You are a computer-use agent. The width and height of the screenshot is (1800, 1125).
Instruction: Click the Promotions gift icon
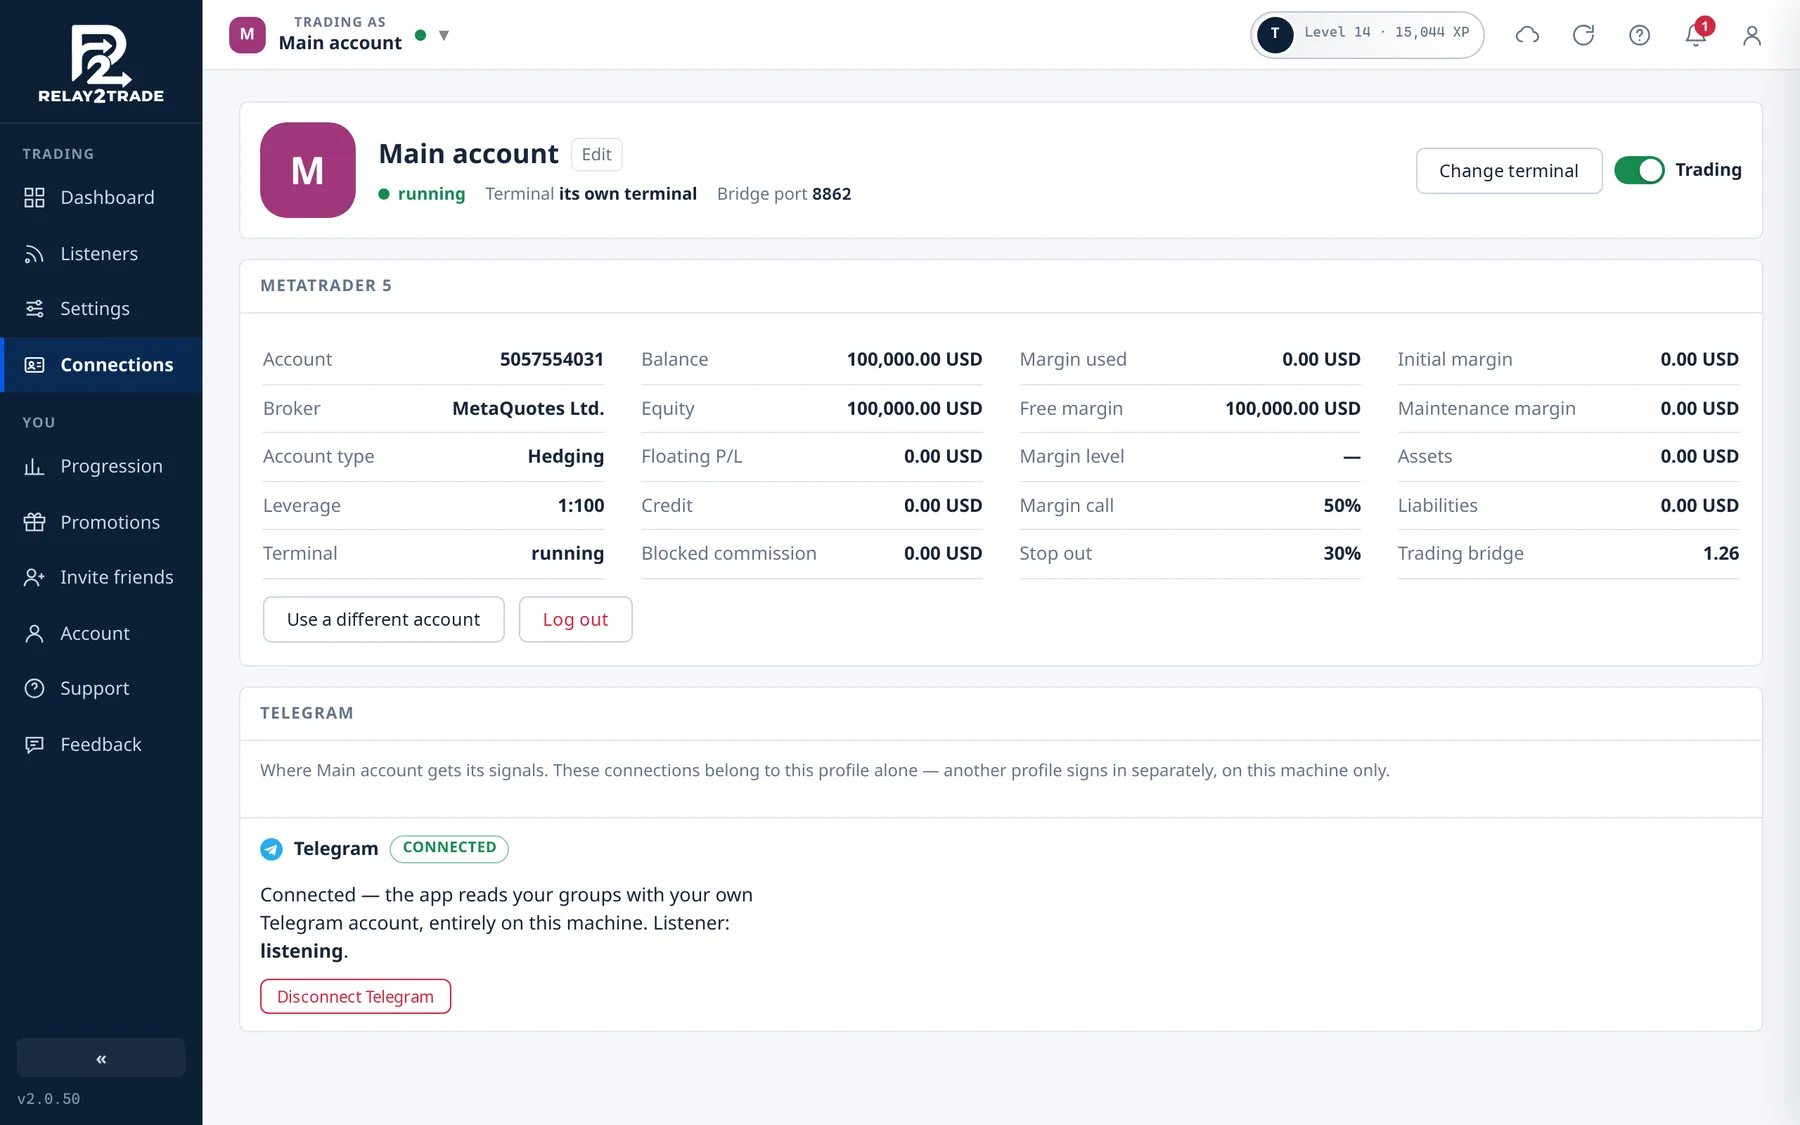tap(34, 522)
